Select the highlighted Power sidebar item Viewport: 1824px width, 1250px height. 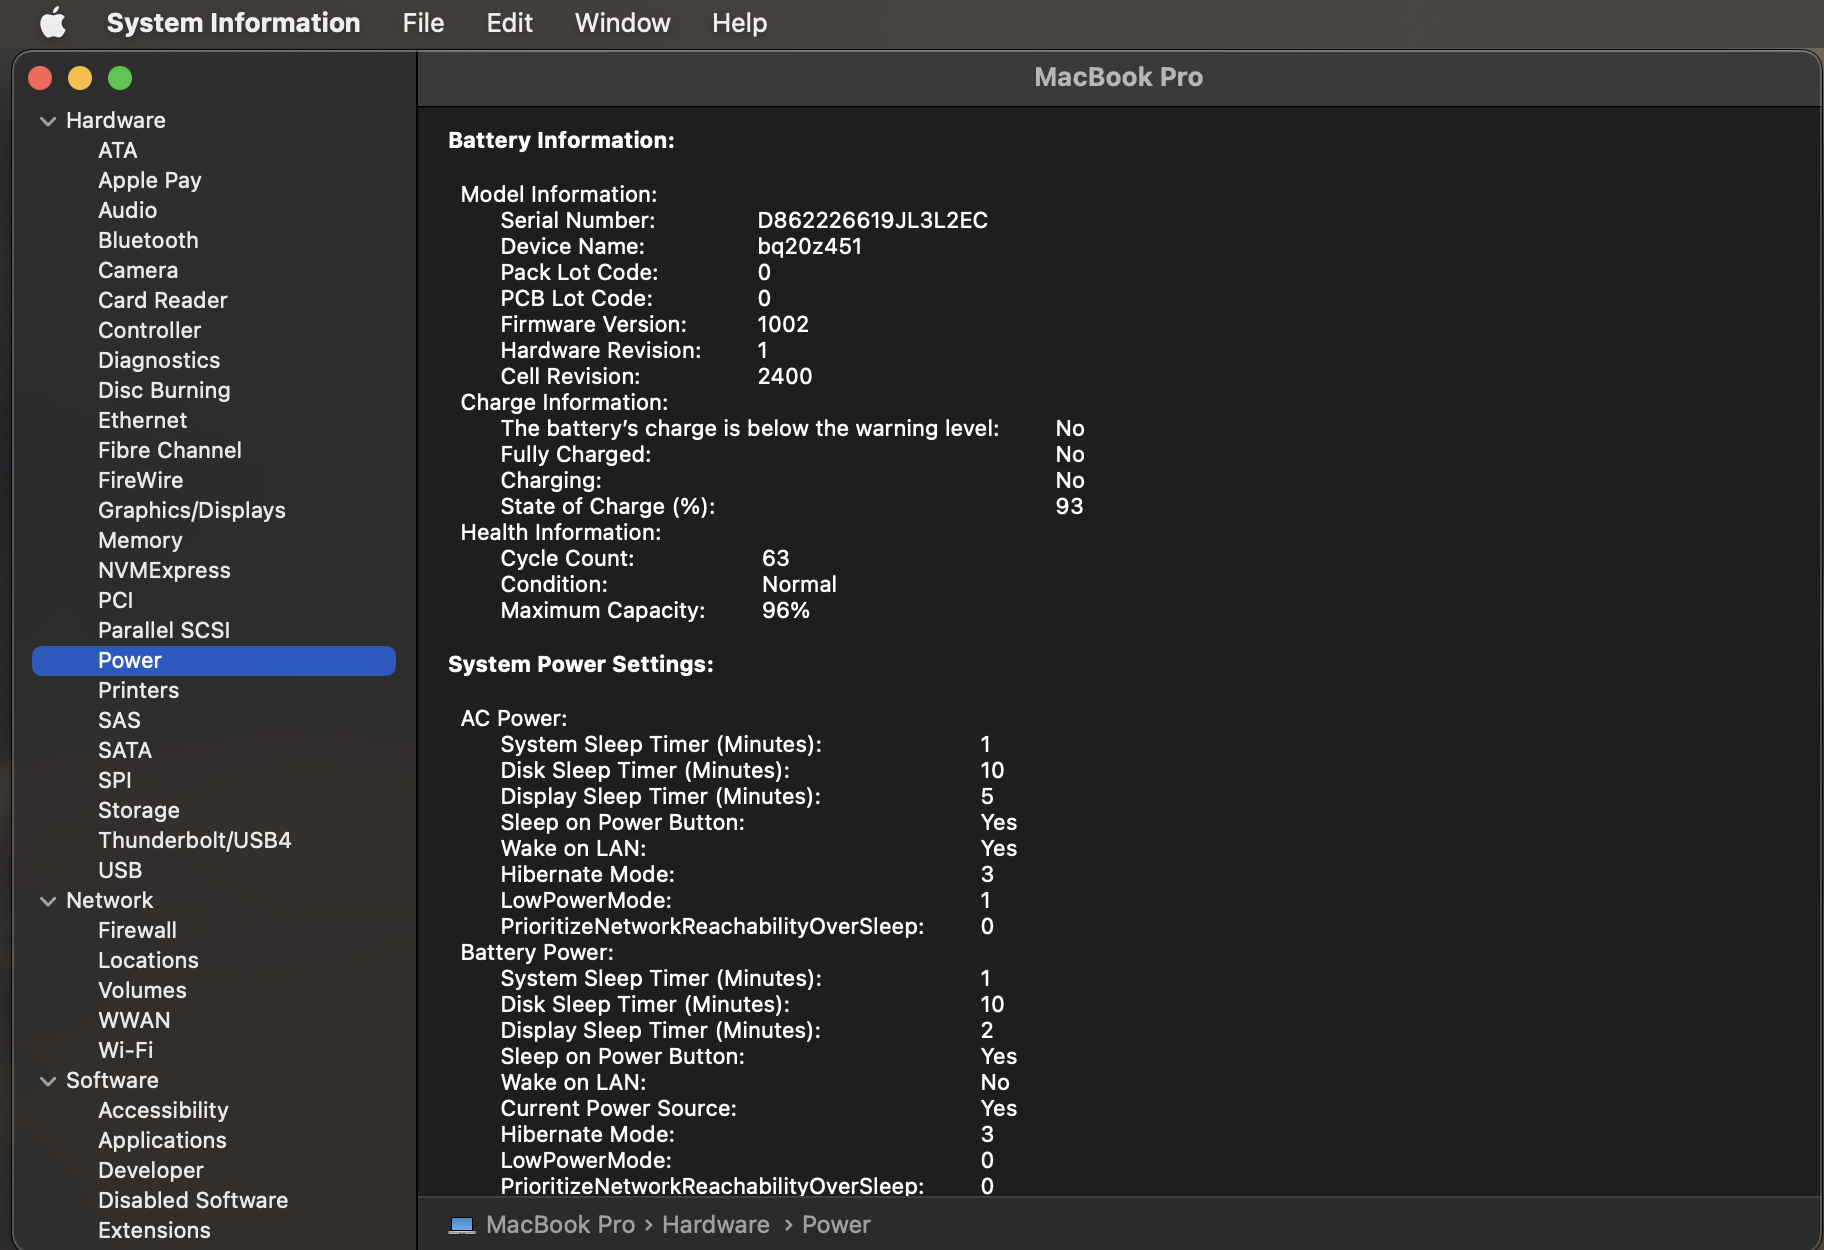(214, 660)
